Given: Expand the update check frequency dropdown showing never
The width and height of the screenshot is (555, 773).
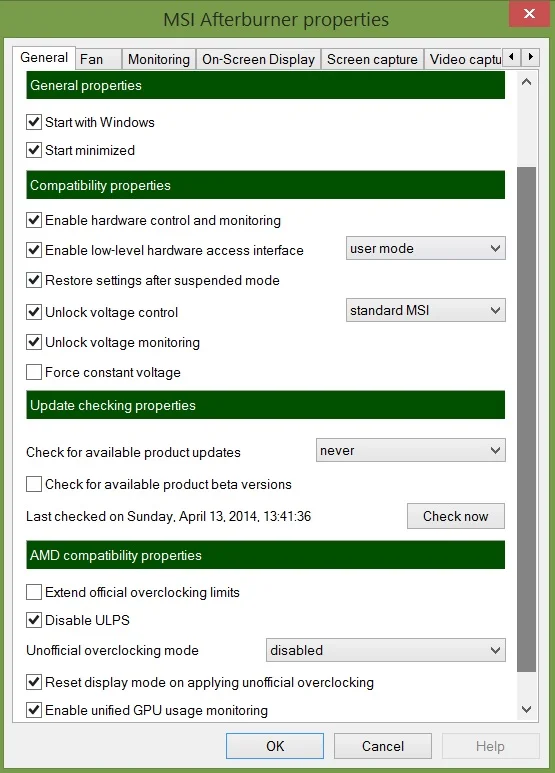Looking at the screenshot, I should (411, 450).
